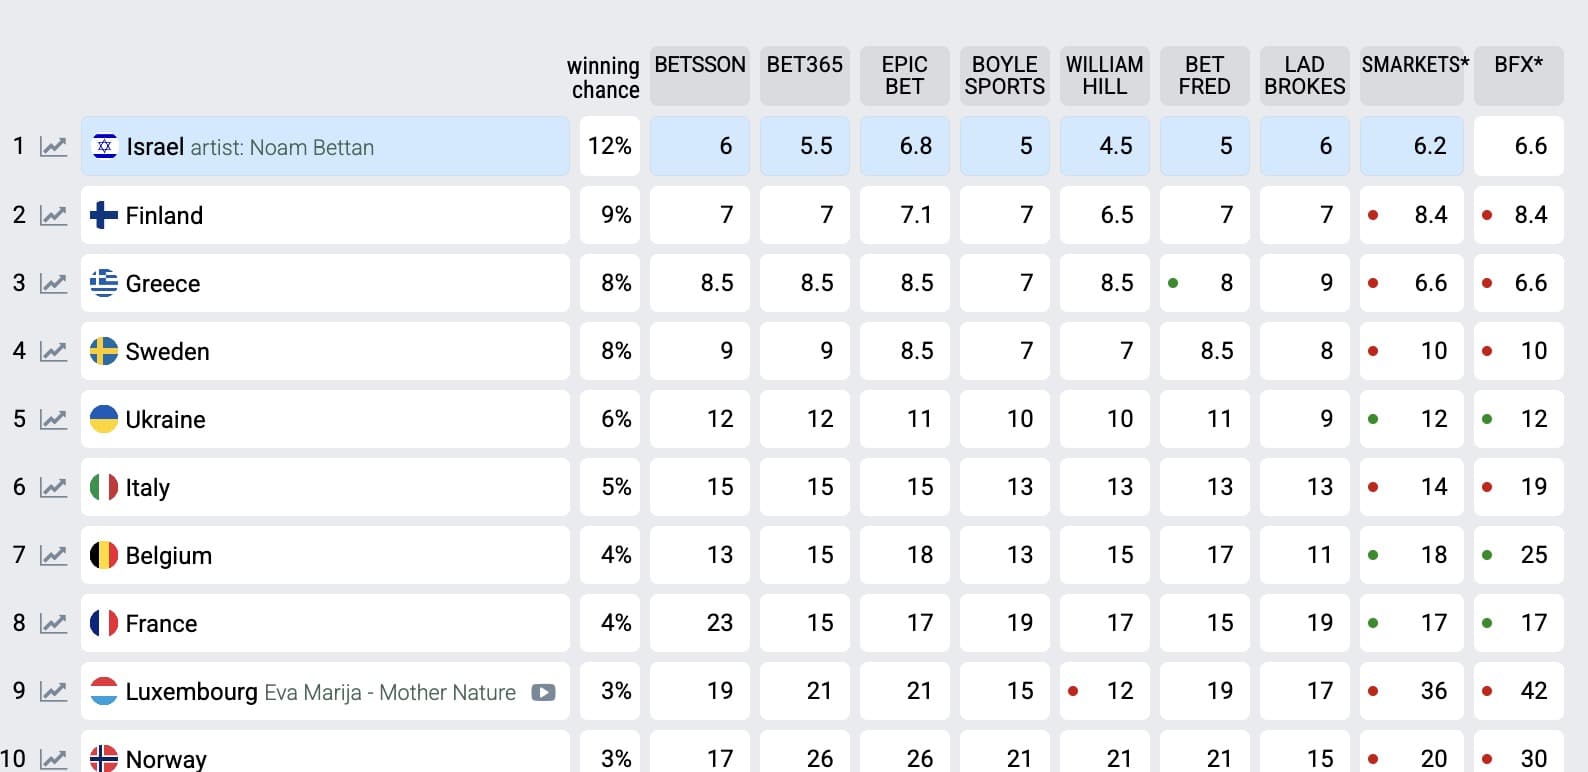Open the Norway country link

166,759
